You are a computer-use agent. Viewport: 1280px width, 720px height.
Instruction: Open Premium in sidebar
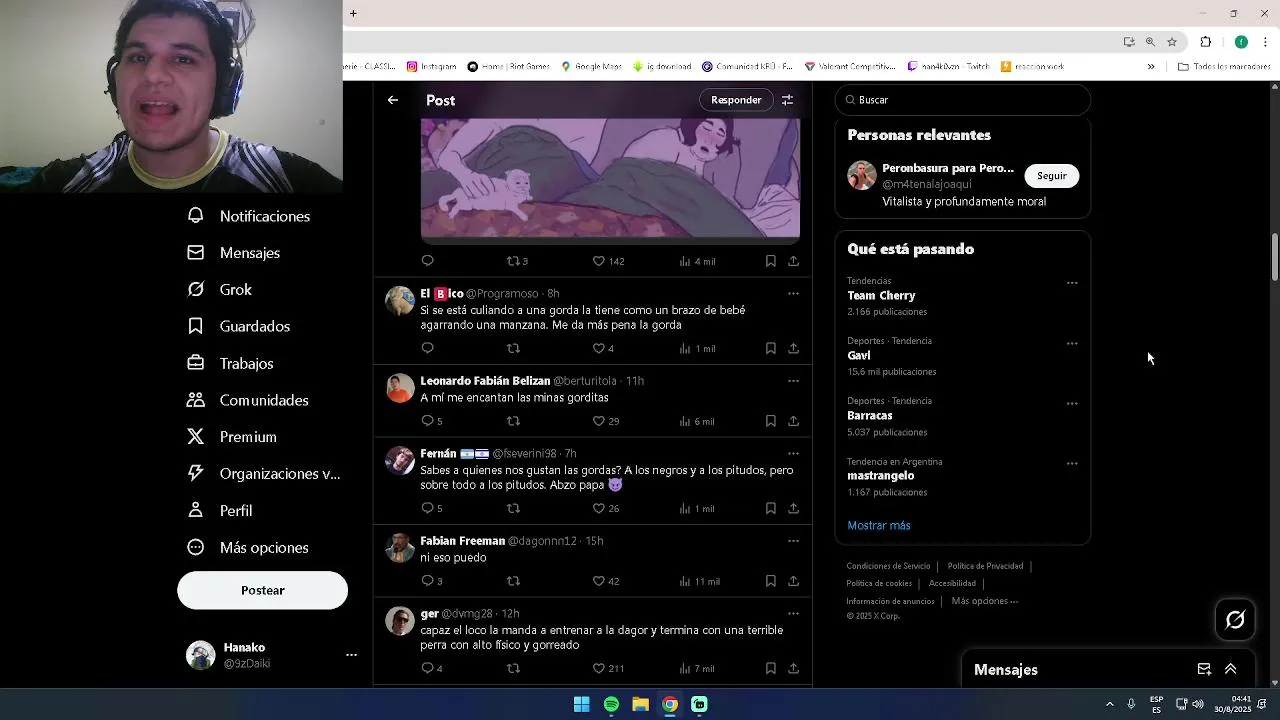[232, 437]
